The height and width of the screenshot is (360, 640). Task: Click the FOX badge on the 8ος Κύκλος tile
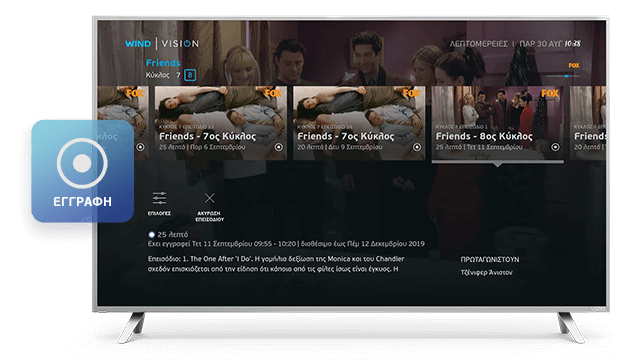[x=550, y=93]
